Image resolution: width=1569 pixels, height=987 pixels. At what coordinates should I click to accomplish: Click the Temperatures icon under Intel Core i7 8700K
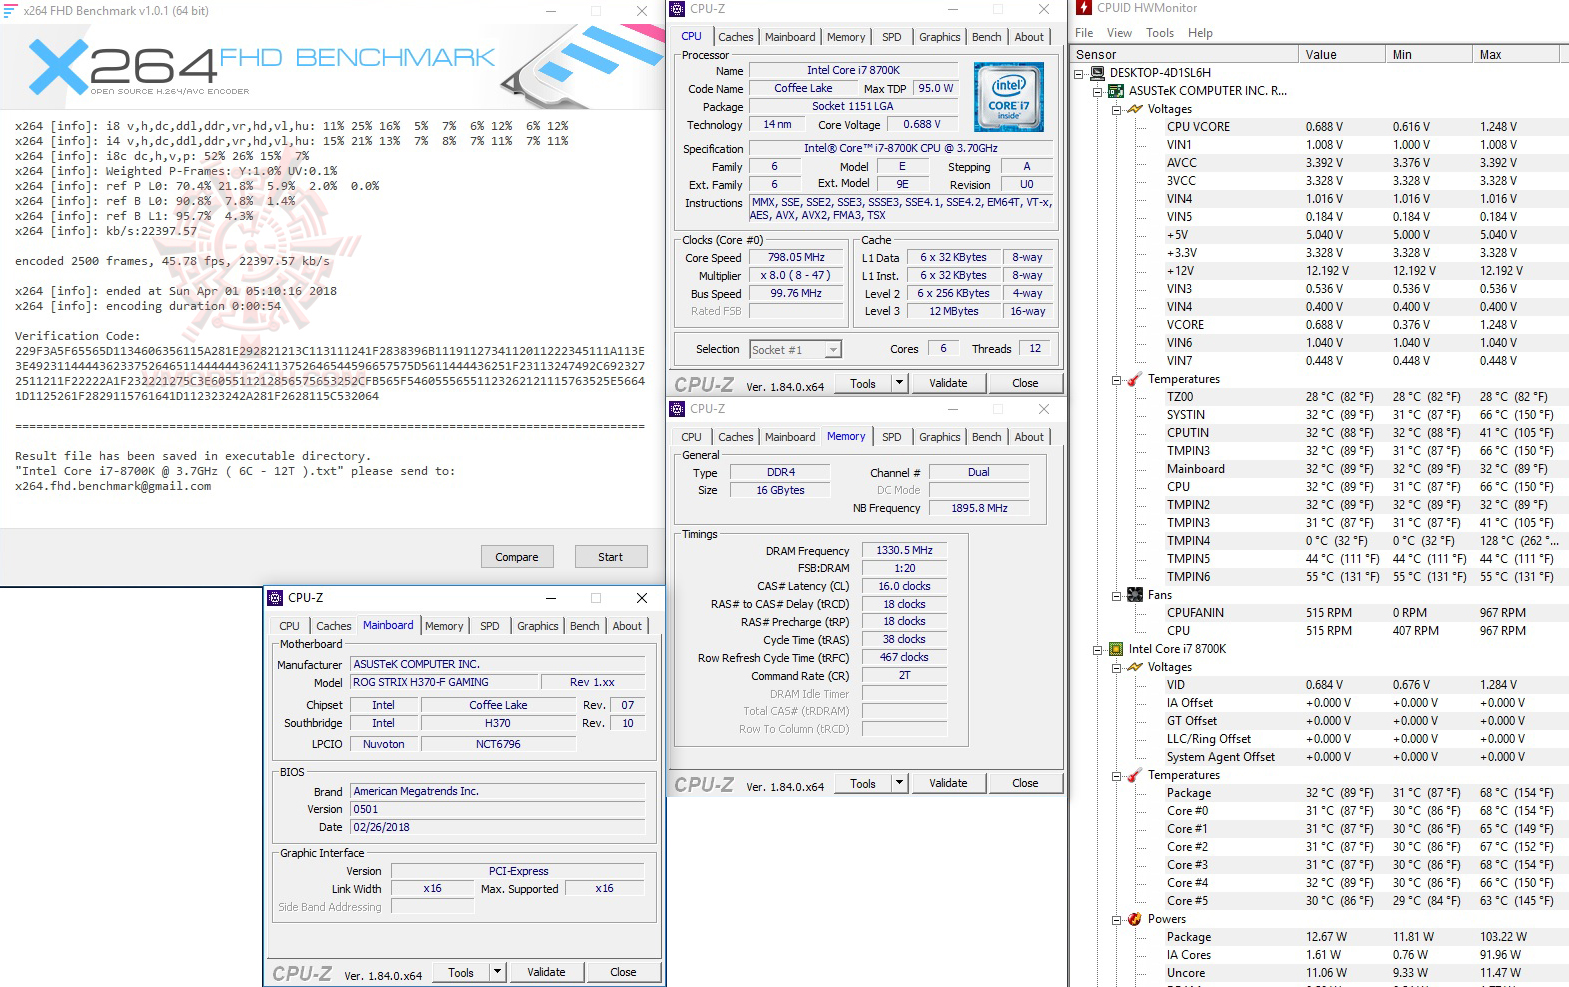click(1135, 775)
